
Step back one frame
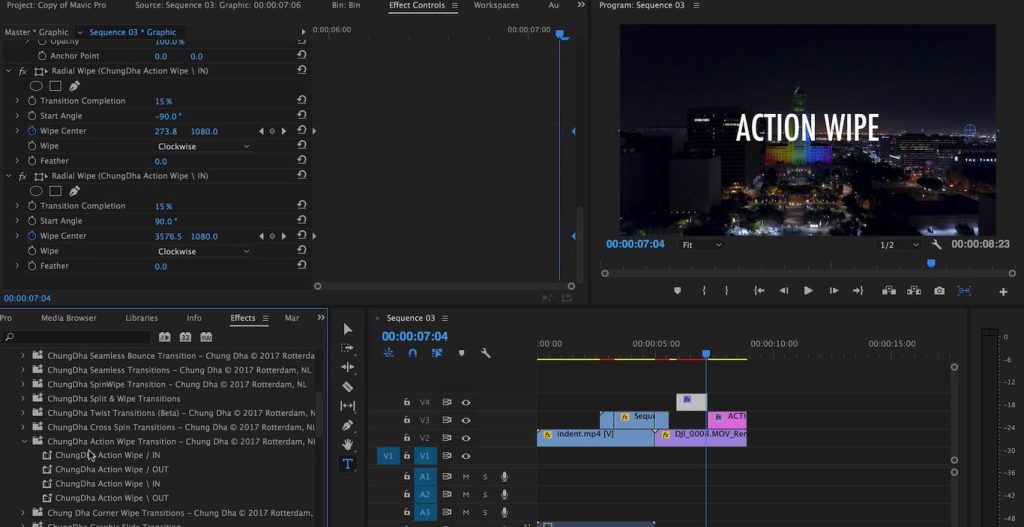click(784, 291)
